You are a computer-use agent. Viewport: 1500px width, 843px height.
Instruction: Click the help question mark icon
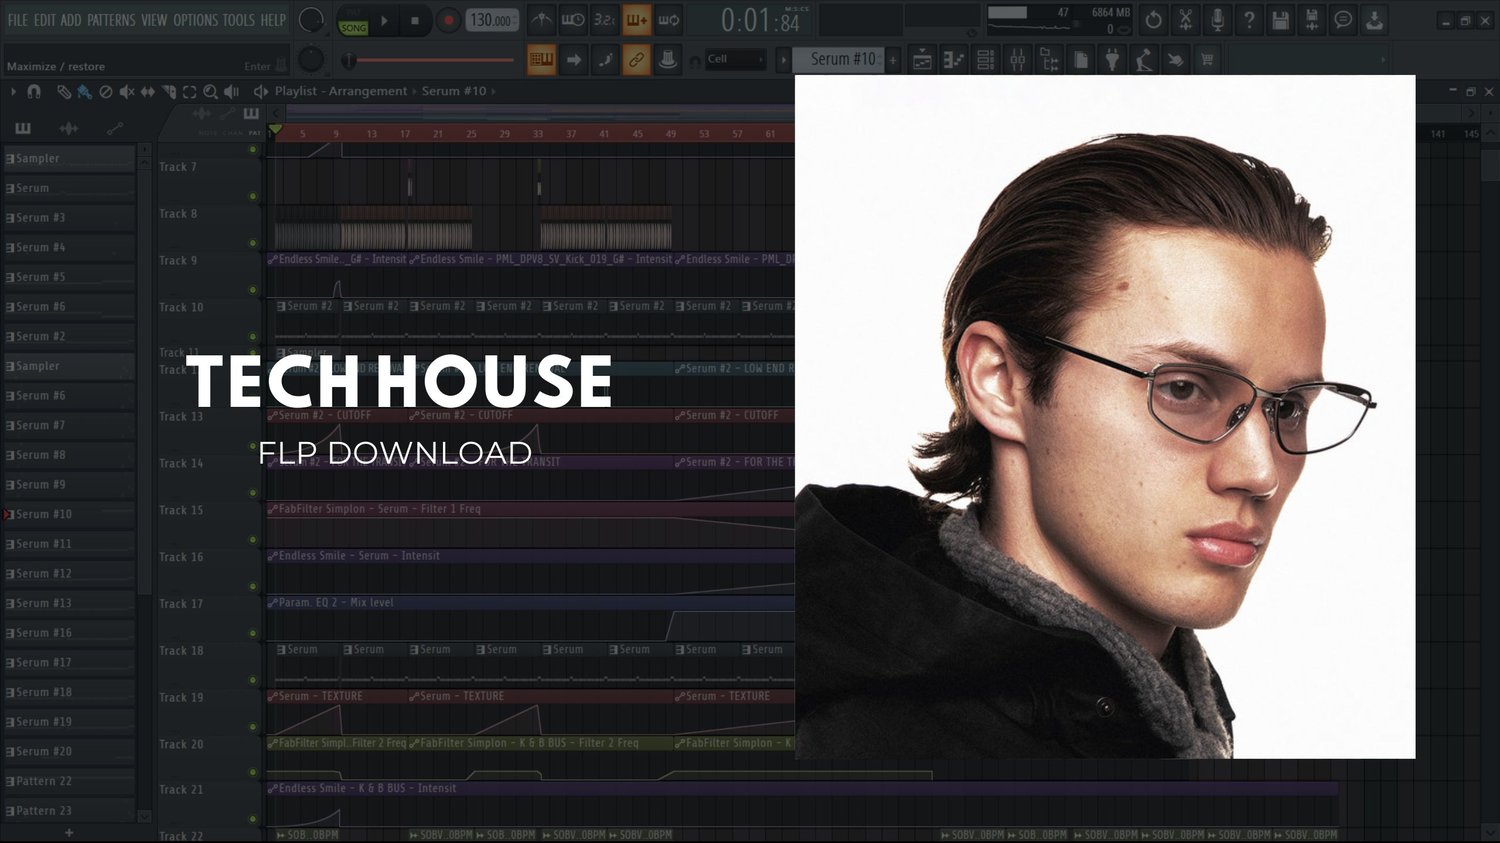pyautogui.click(x=1249, y=20)
